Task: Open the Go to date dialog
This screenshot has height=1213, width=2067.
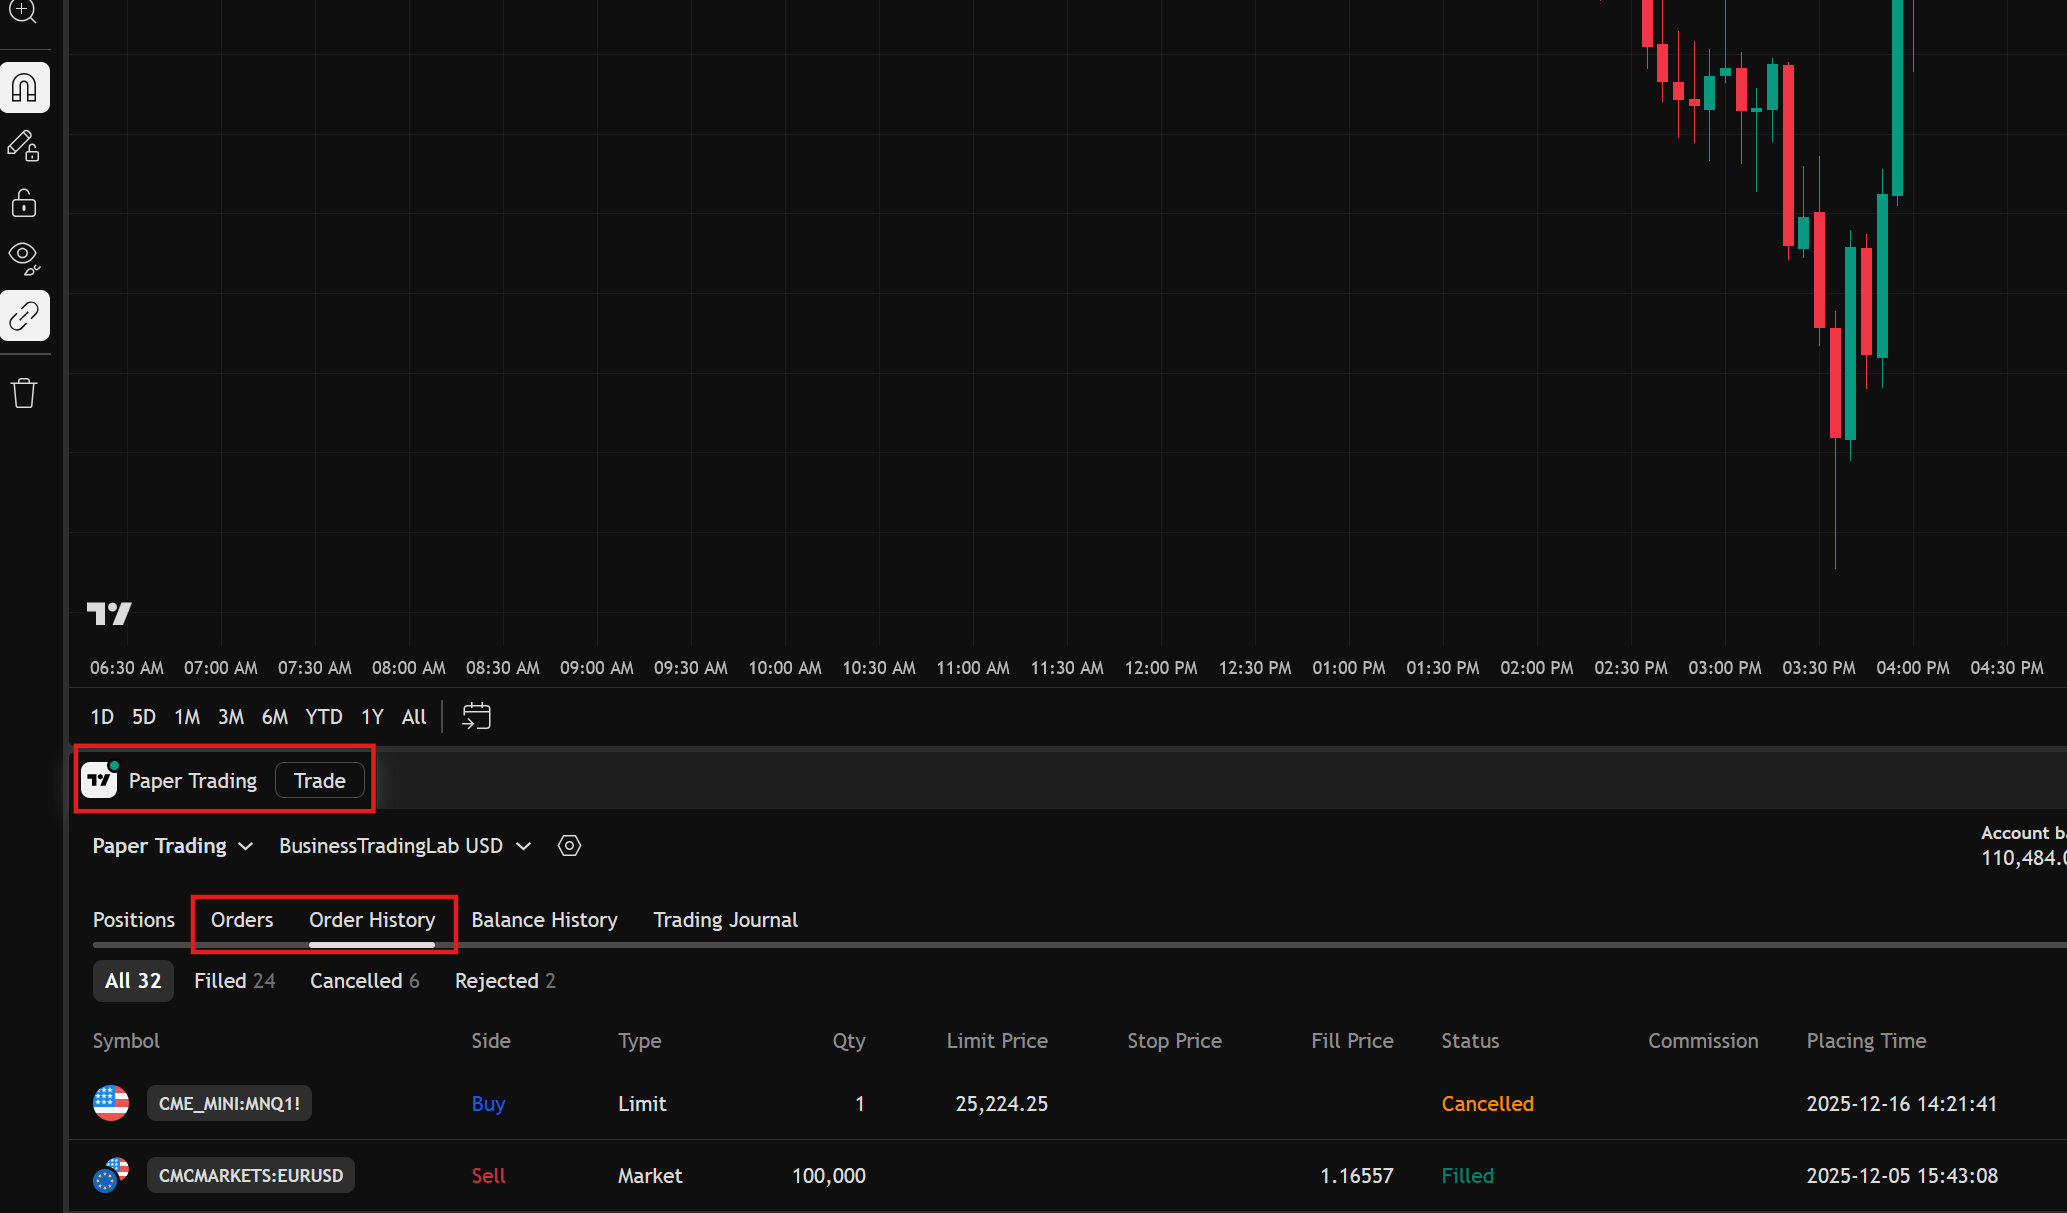Action: click(475, 716)
